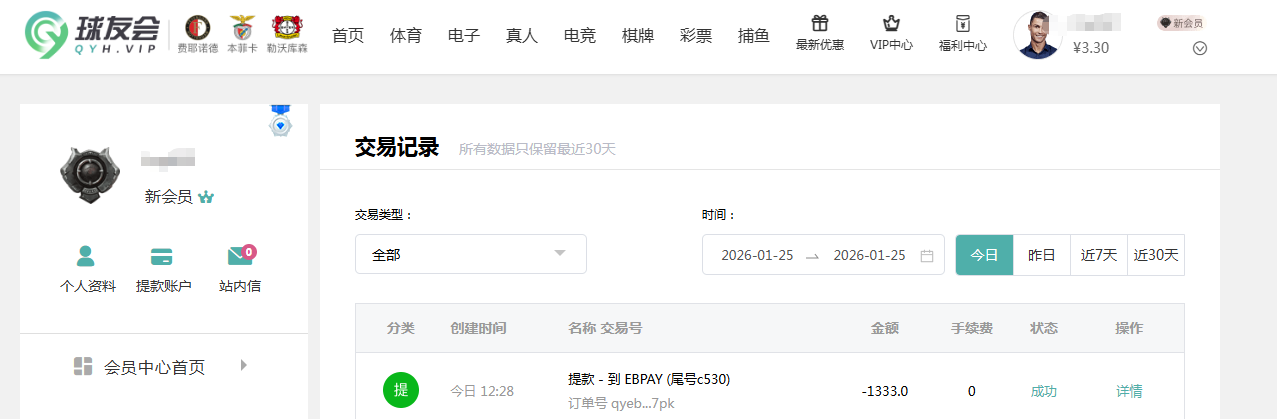Click the 交易记录 heading
Screen dimensions: 1277x419
pos(397,148)
